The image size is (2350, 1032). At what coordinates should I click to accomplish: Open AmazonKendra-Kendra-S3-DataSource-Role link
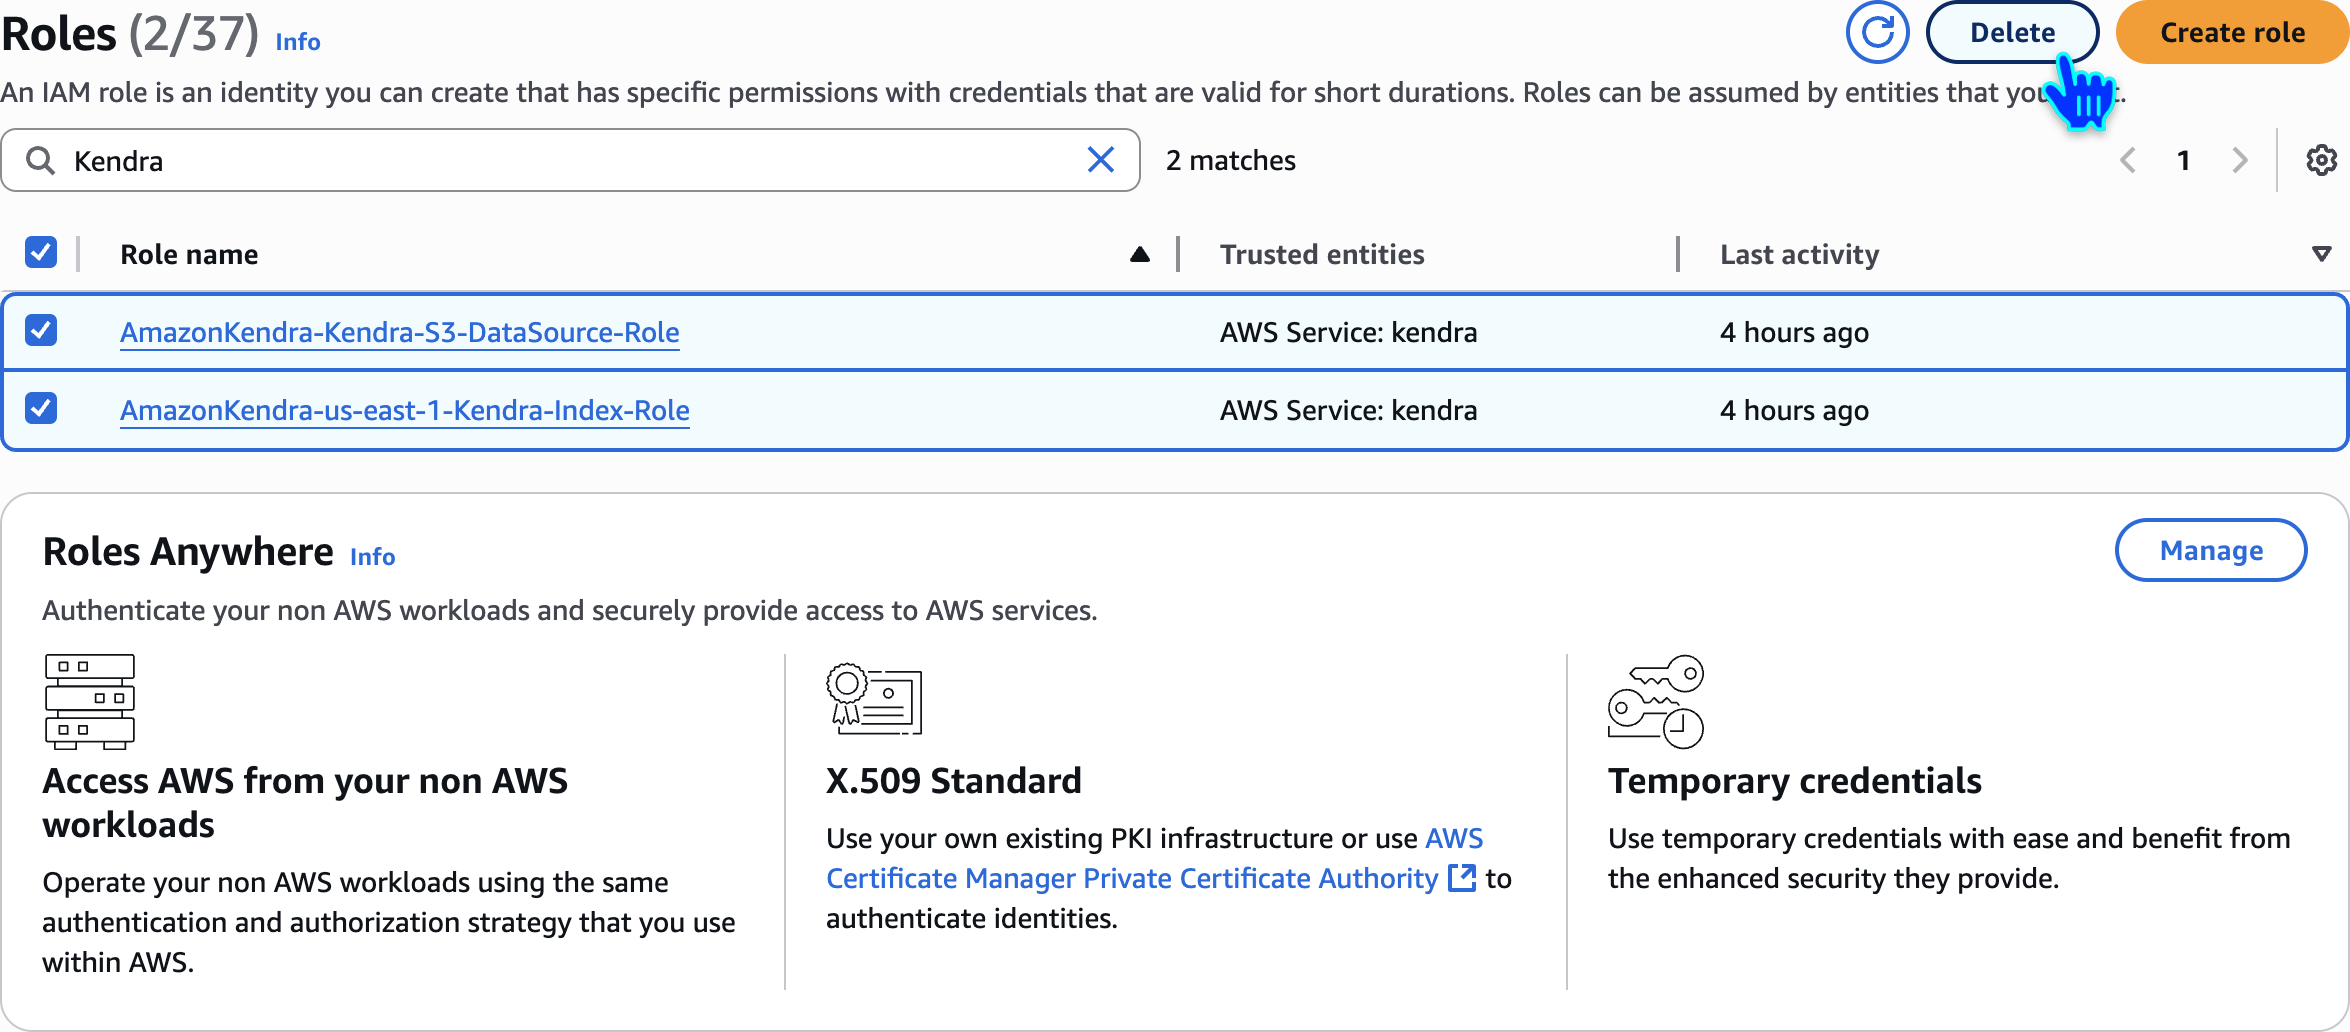(400, 332)
